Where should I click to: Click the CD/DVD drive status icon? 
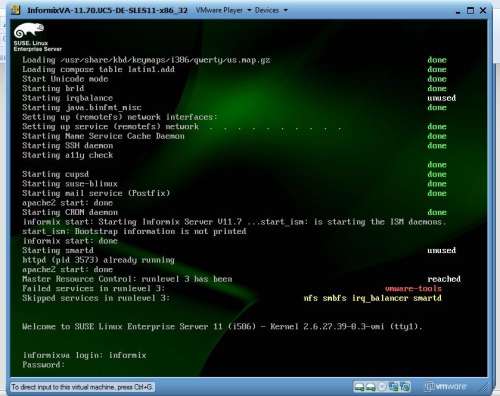(382, 387)
